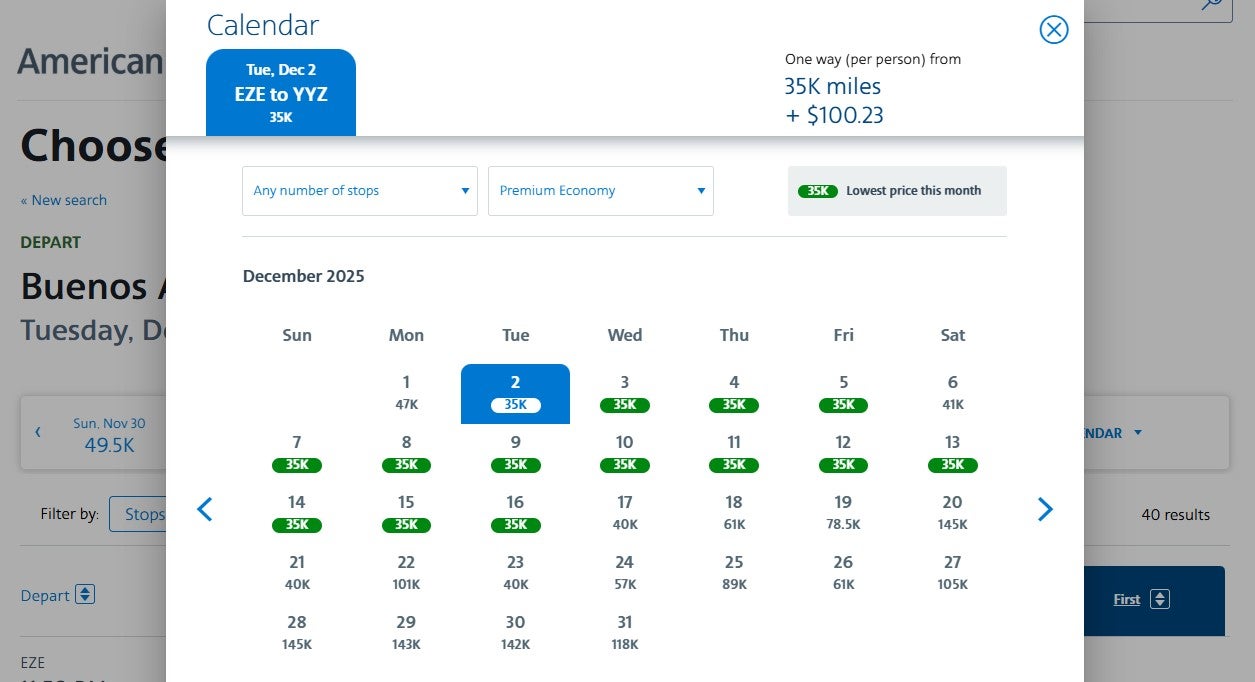Close the Calendar dialog

pyautogui.click(x=1053, y=30)
